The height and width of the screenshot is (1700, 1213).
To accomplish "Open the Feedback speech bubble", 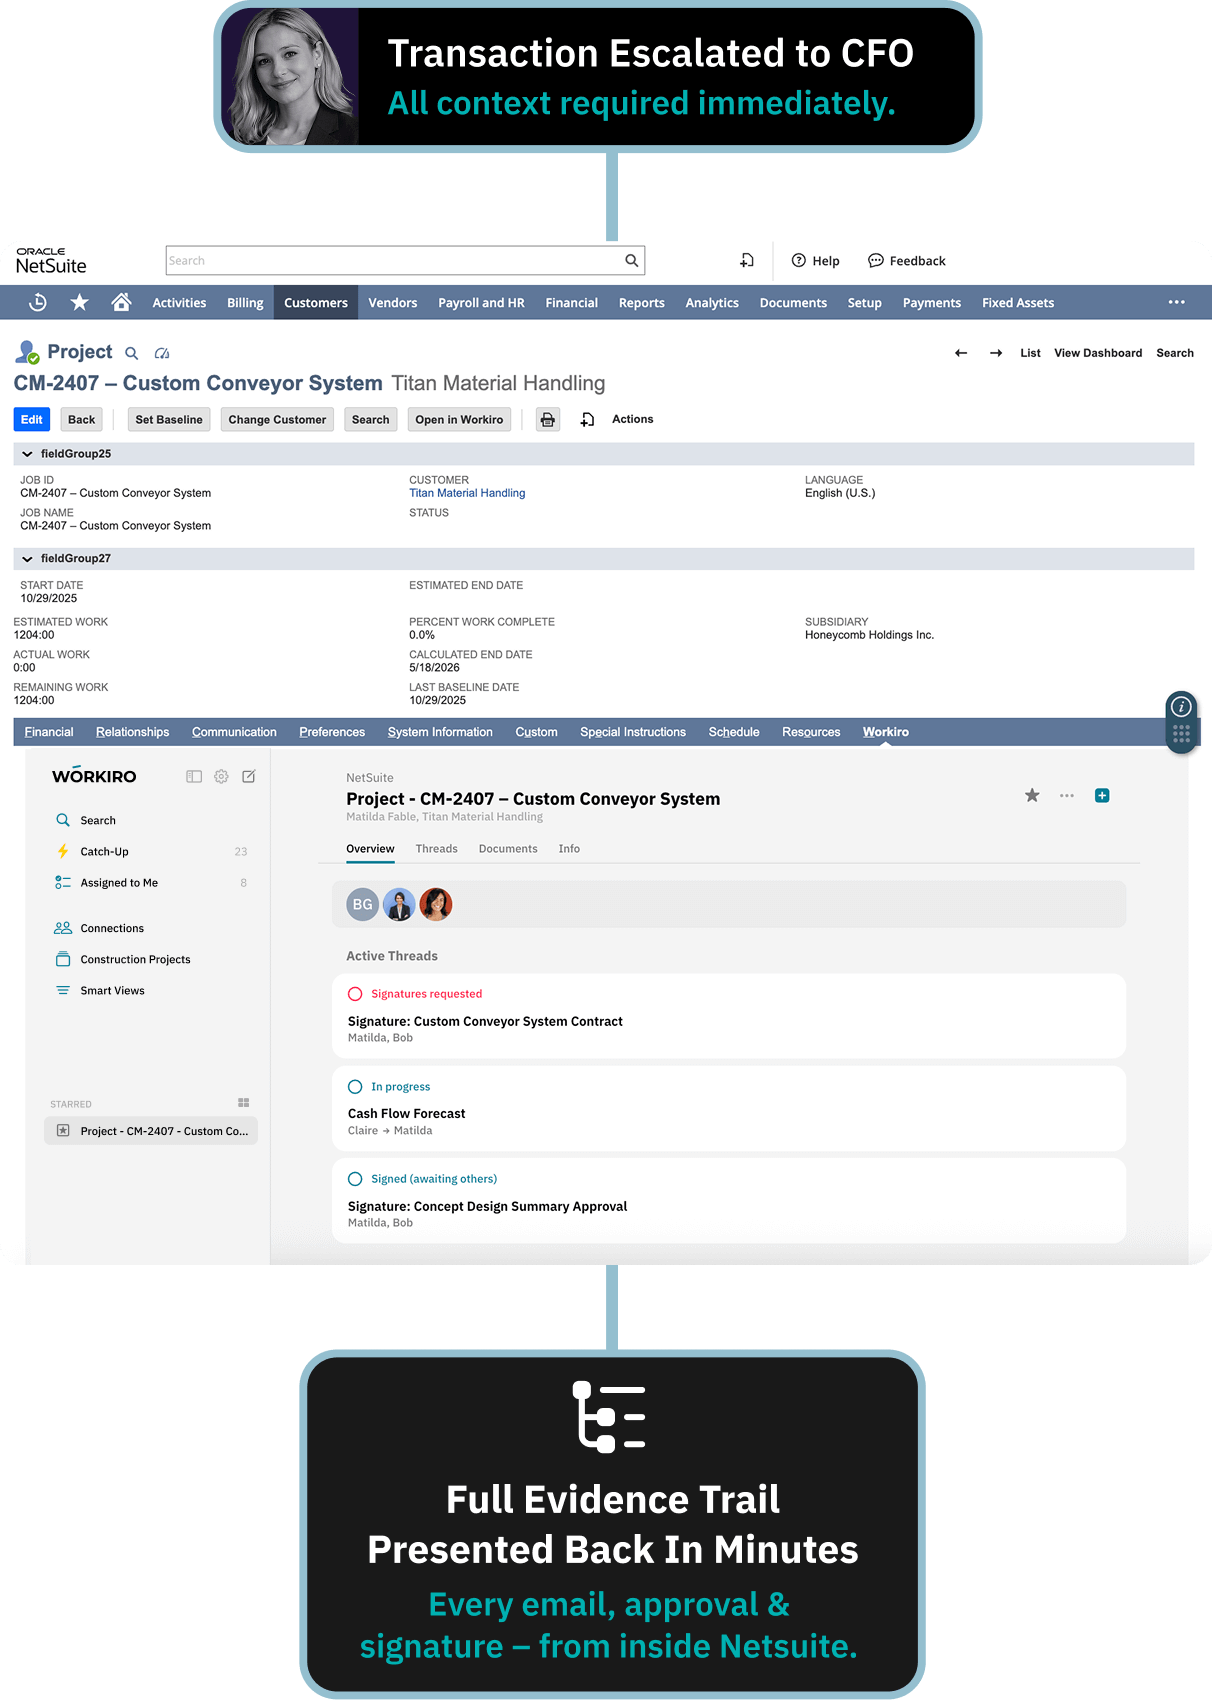I will point(875,260).
